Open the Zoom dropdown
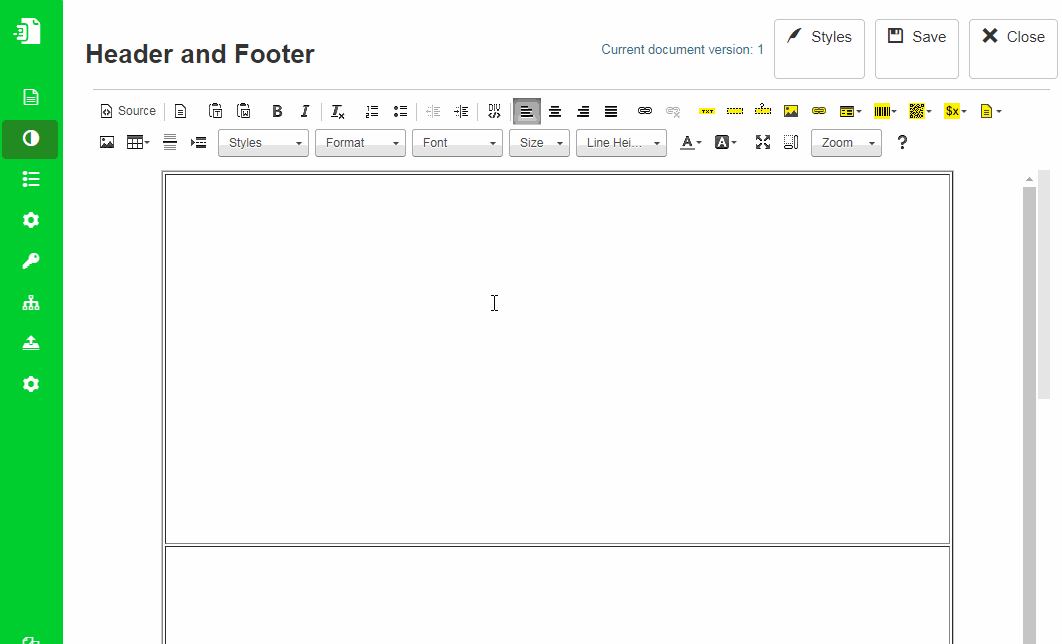Image resolution: width=1062 pixels, height=644 pixels. (x=846, y=143)
